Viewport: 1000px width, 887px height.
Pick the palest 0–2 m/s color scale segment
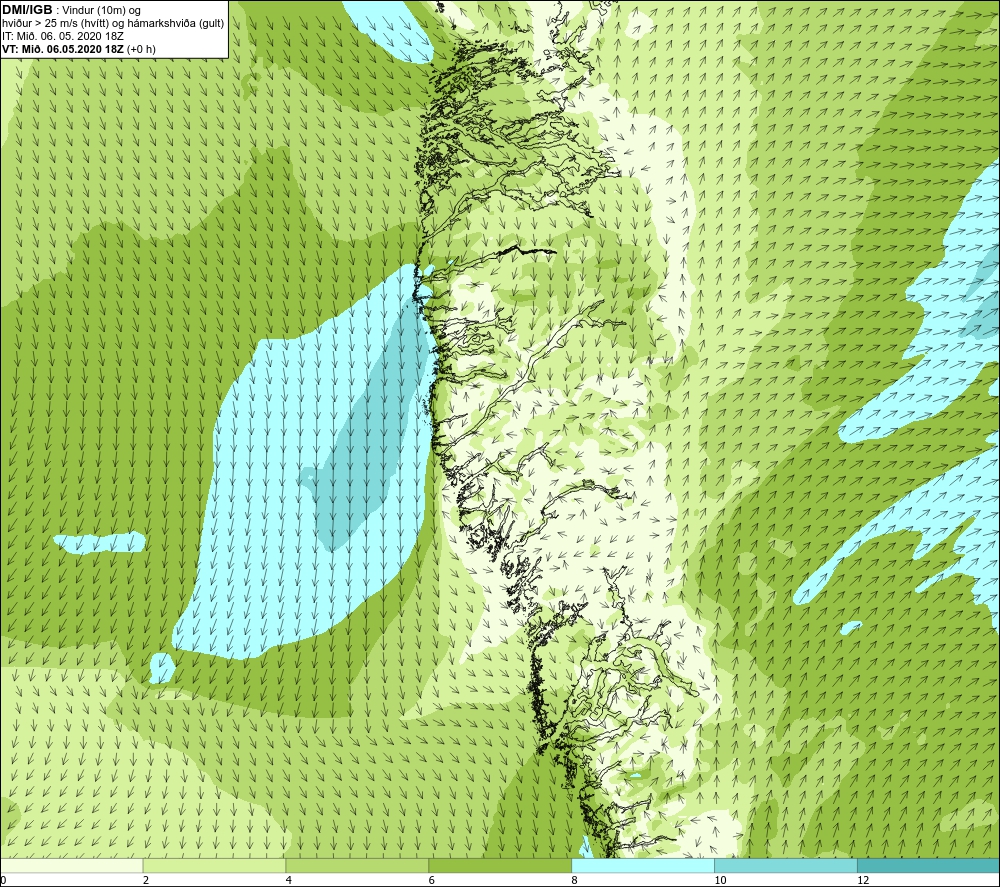pos(71,865)
